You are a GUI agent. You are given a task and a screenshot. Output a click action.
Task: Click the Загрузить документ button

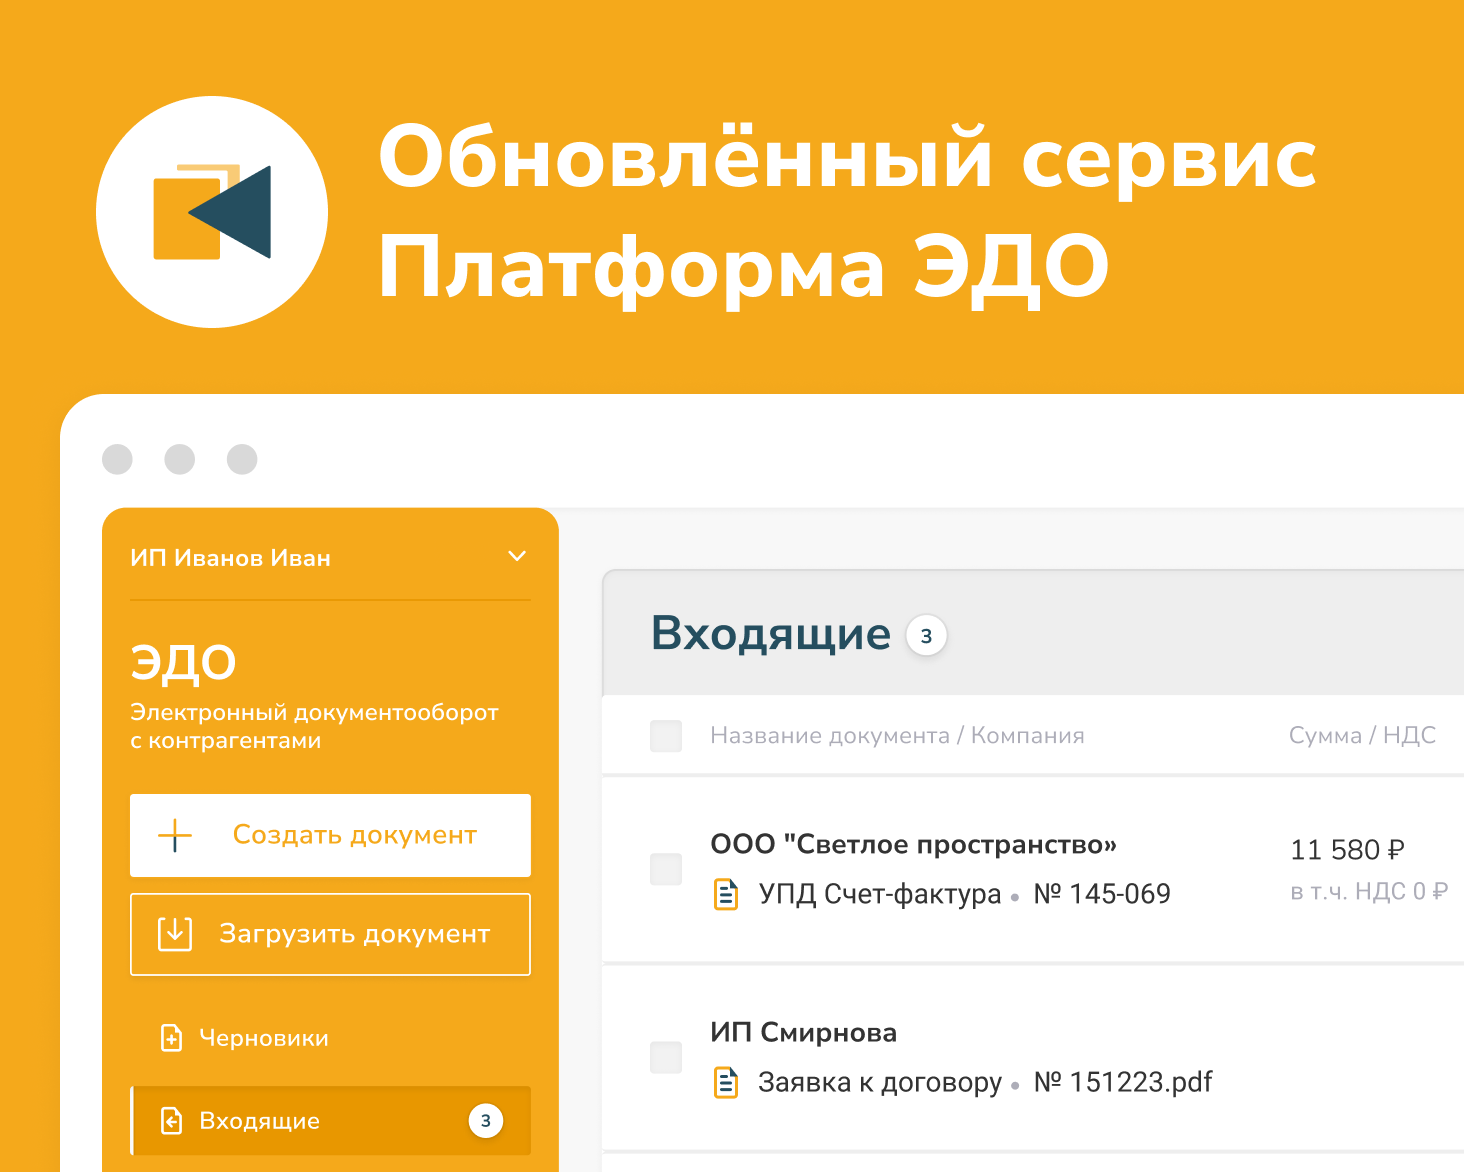(330, 934)
